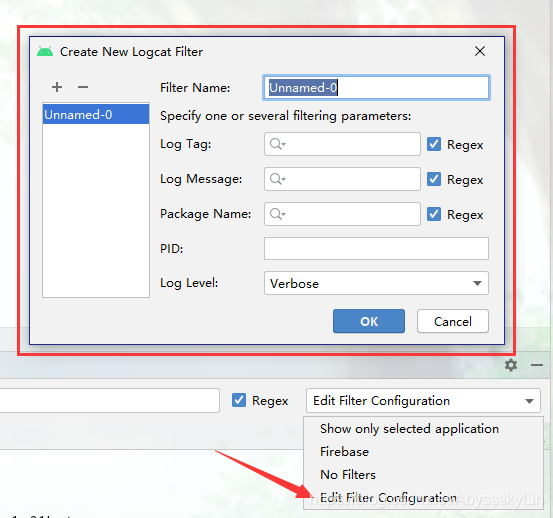Open Log Tag search history magnifier

(x=277, y=144)
